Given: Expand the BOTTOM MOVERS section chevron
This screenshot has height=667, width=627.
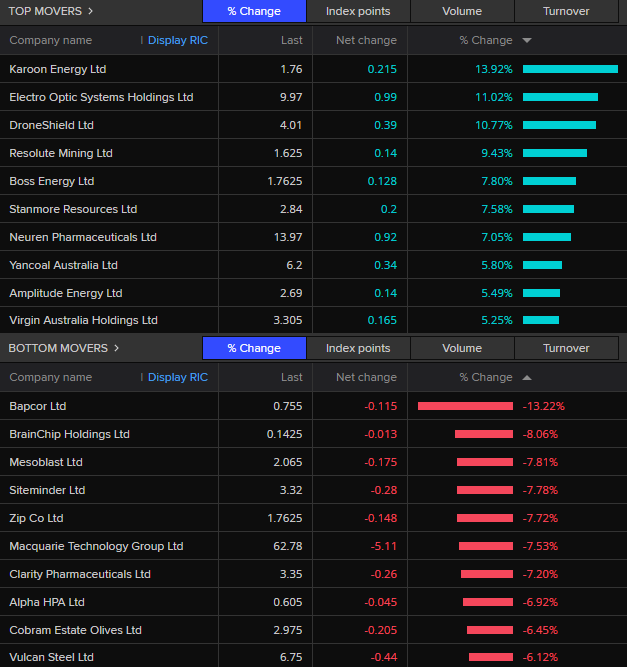Looking at the screenshot, I should click(x=116, y=349).
